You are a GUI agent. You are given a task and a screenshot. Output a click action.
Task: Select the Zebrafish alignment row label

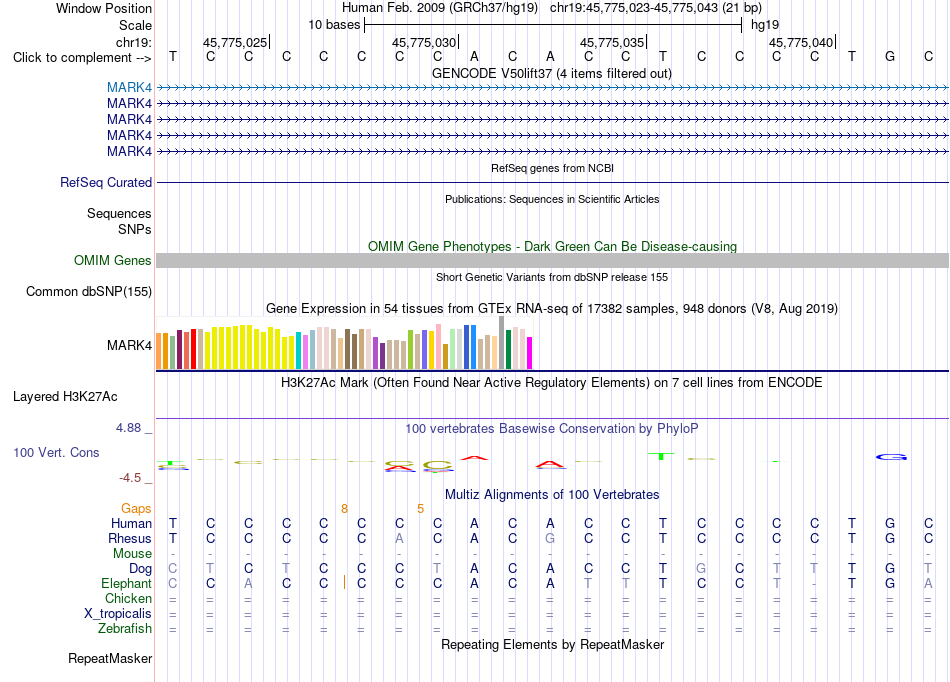(x=125, y=629)
